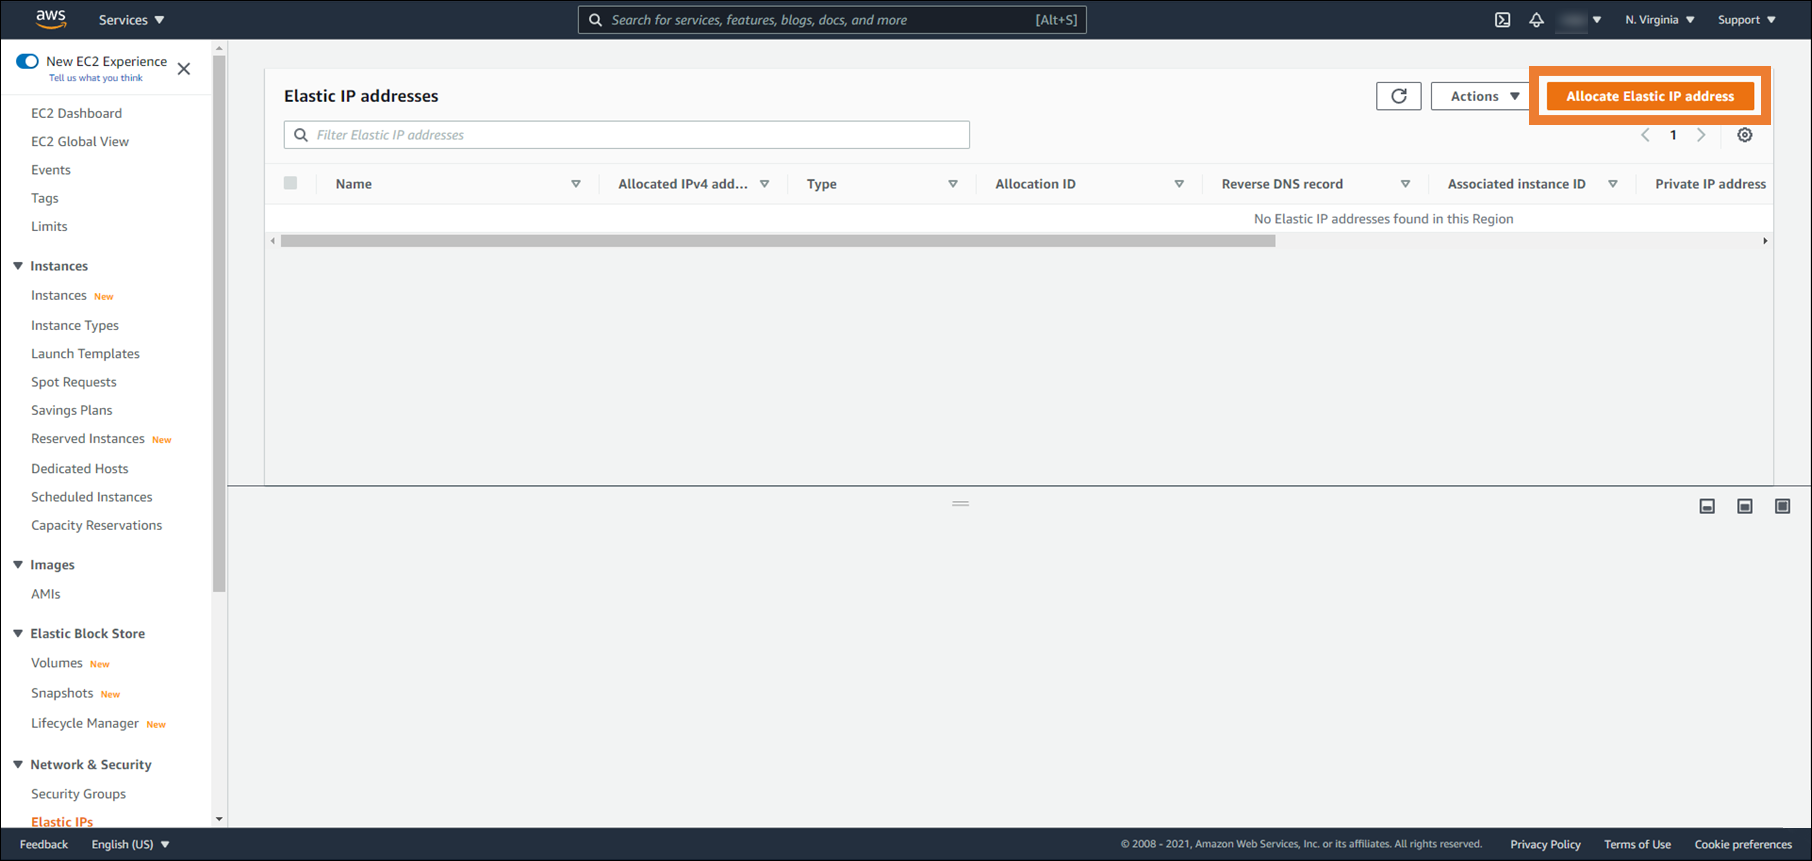Click the sidebar vertical scrollbar thumb
This screenshot has height=861, width=1812.
(x=219, y=324)
